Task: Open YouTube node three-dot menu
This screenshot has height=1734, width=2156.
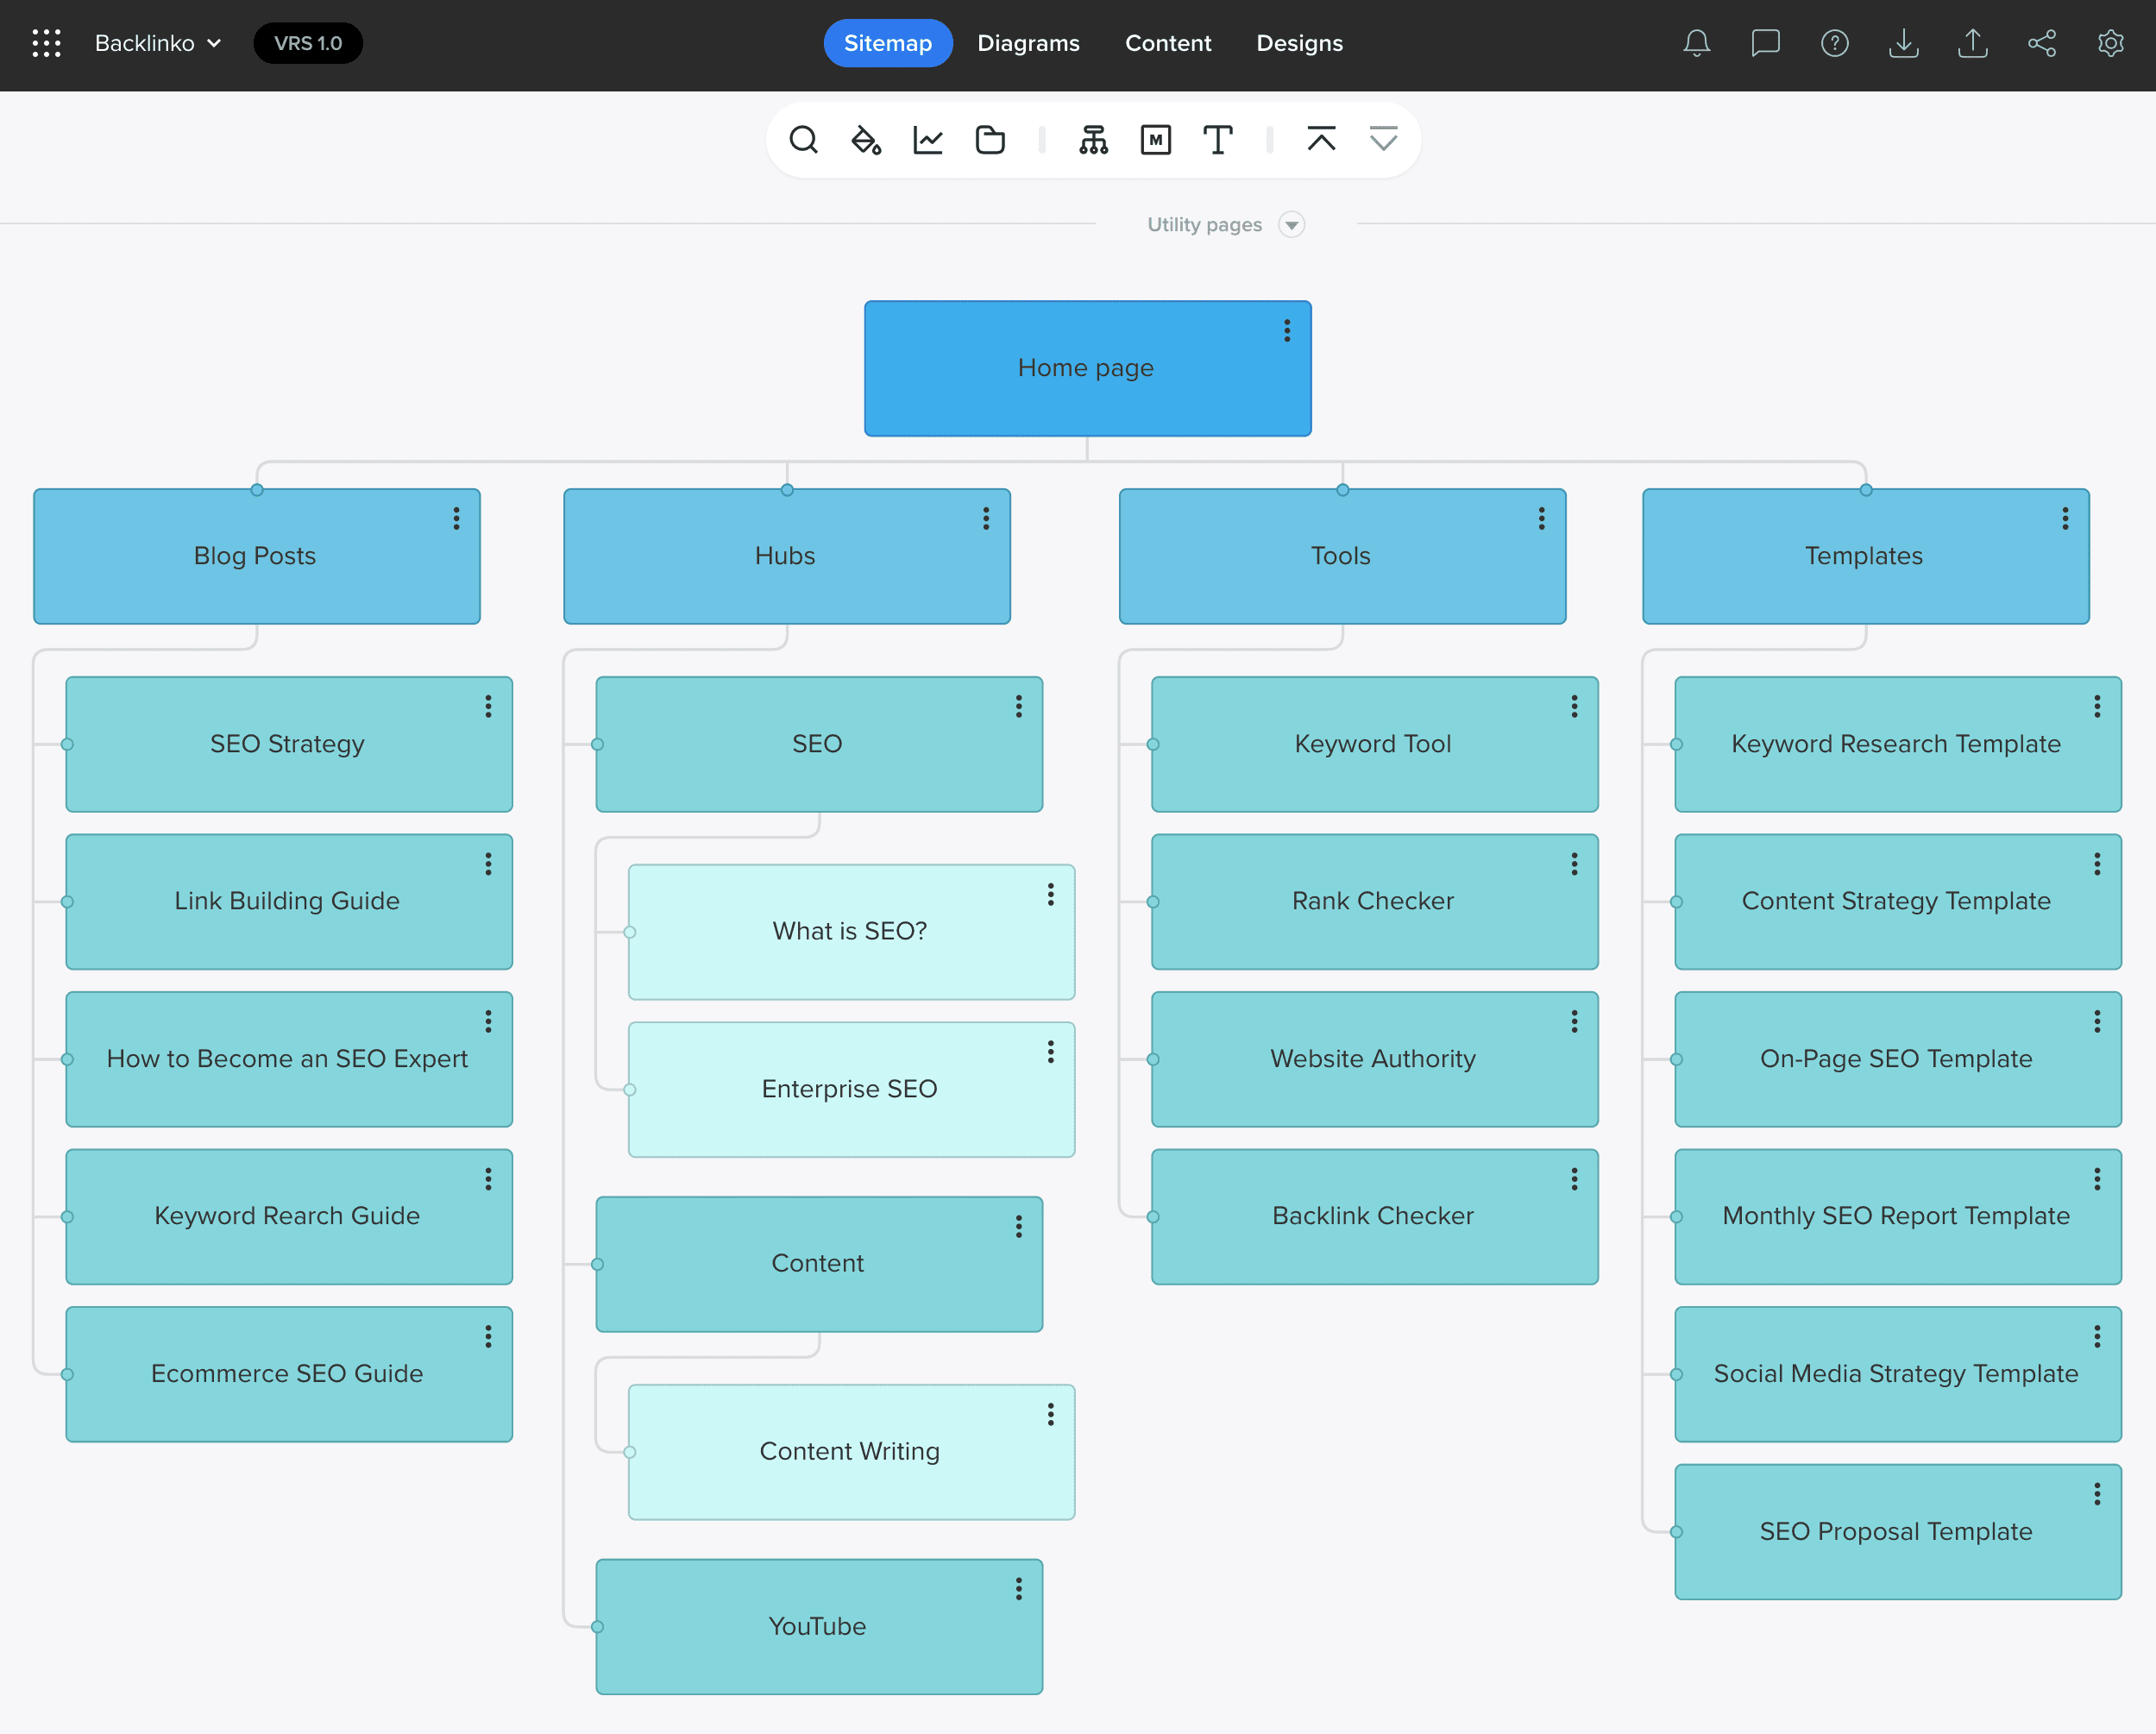Action: (1018, 1588)
